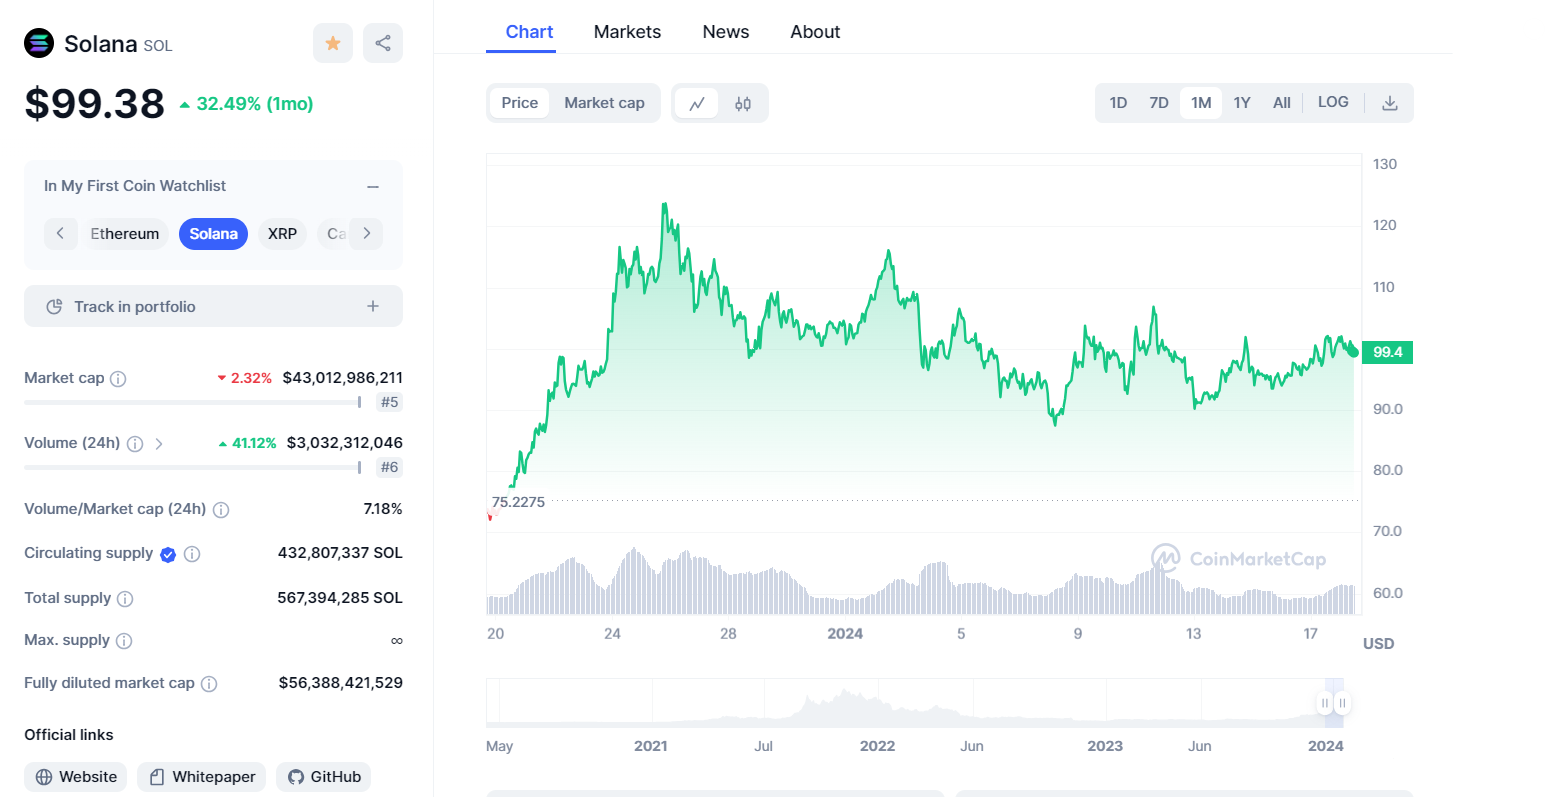Collapse the My First Coin Watchlist panel
Image resolution: width=1545 pixels, height=797 pixels.
pos(373,187)
